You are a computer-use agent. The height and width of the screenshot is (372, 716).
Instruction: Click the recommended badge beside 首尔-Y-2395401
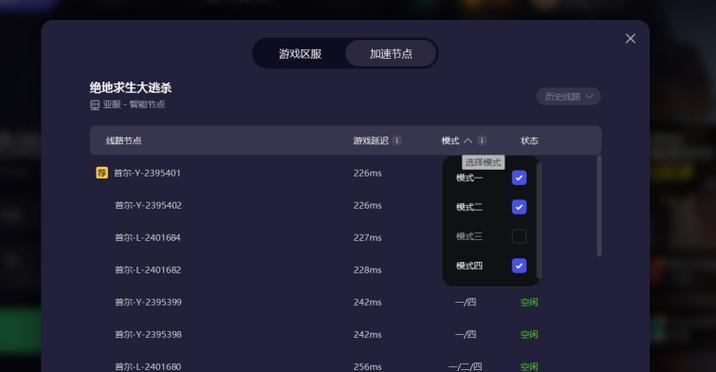pos(102,173)
